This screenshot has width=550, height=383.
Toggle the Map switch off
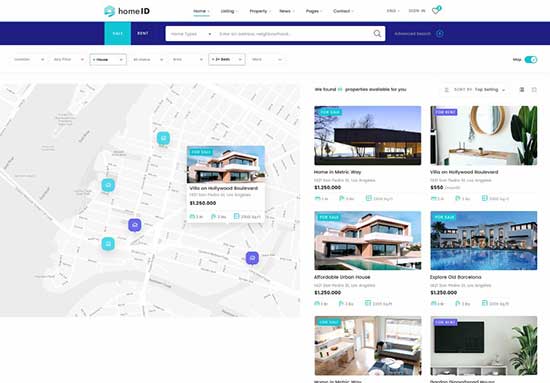click(531, 60)
